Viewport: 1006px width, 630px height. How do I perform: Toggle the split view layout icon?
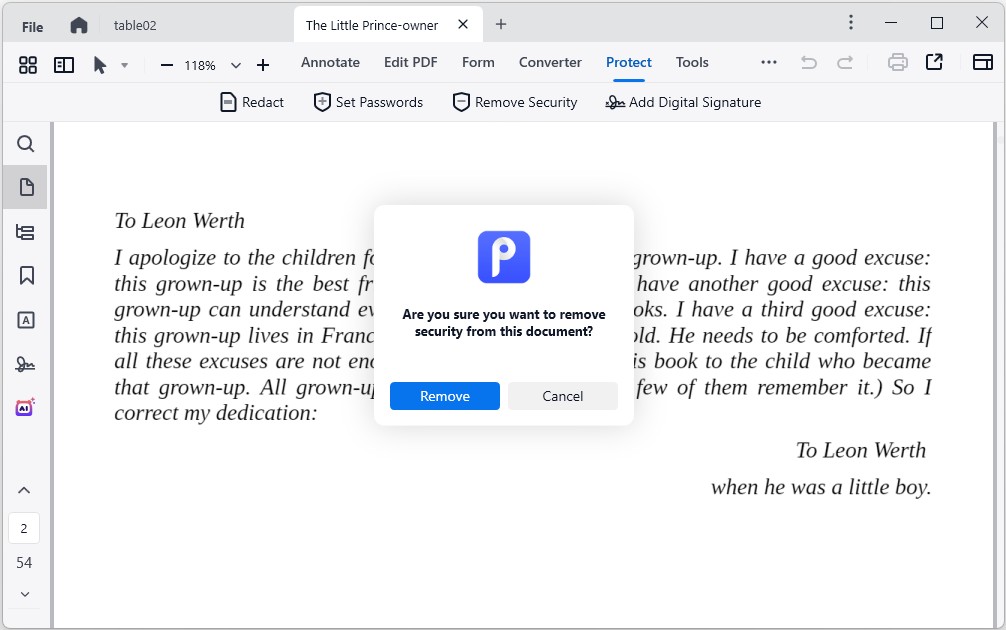(63, 64)
